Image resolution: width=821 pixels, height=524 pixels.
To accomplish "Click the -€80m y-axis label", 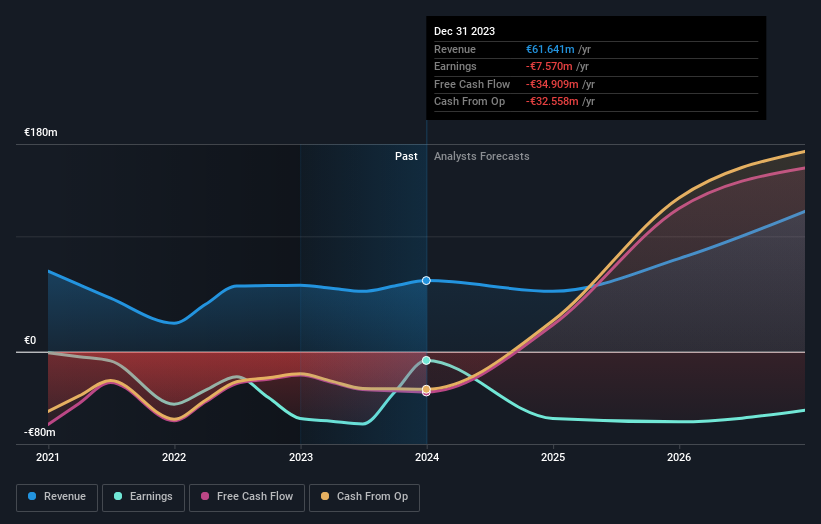I will pos(39,432).
